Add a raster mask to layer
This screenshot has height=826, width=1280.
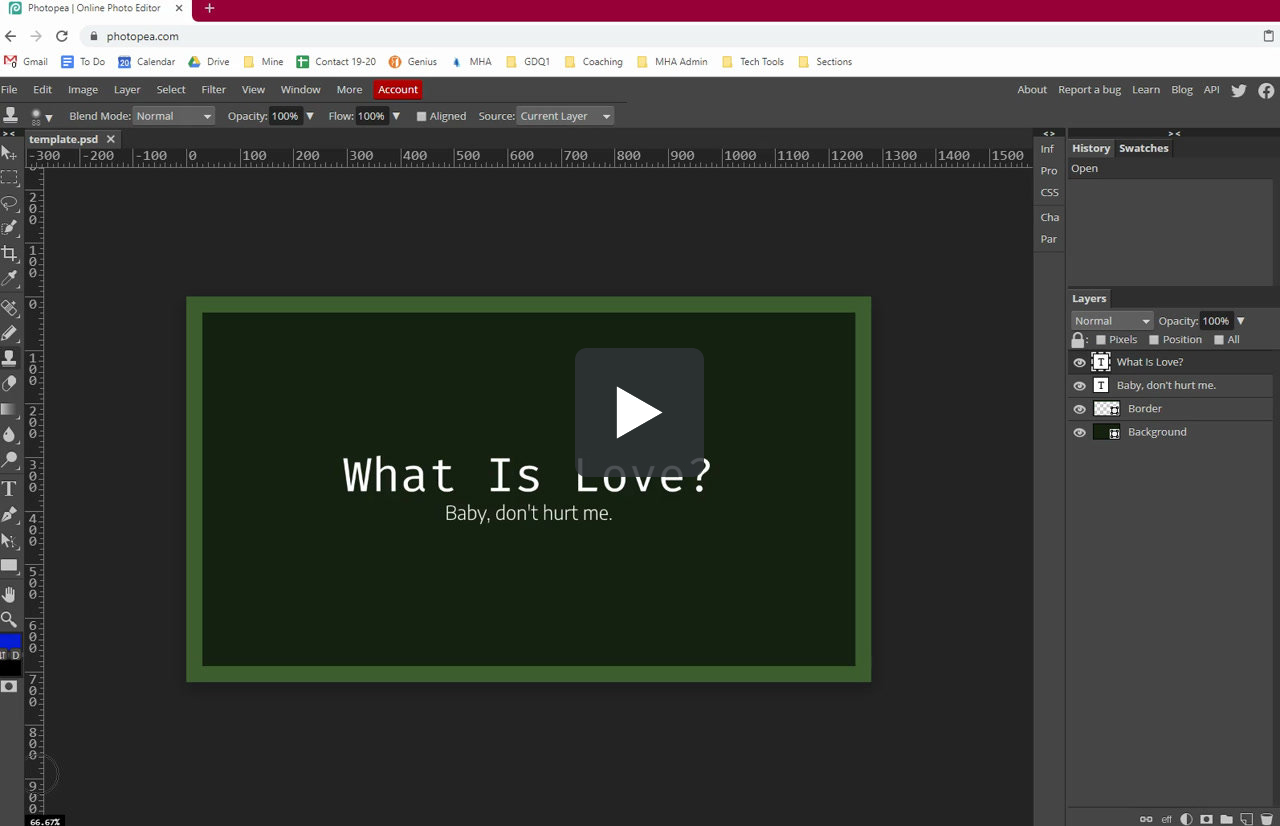[1207, 819]
